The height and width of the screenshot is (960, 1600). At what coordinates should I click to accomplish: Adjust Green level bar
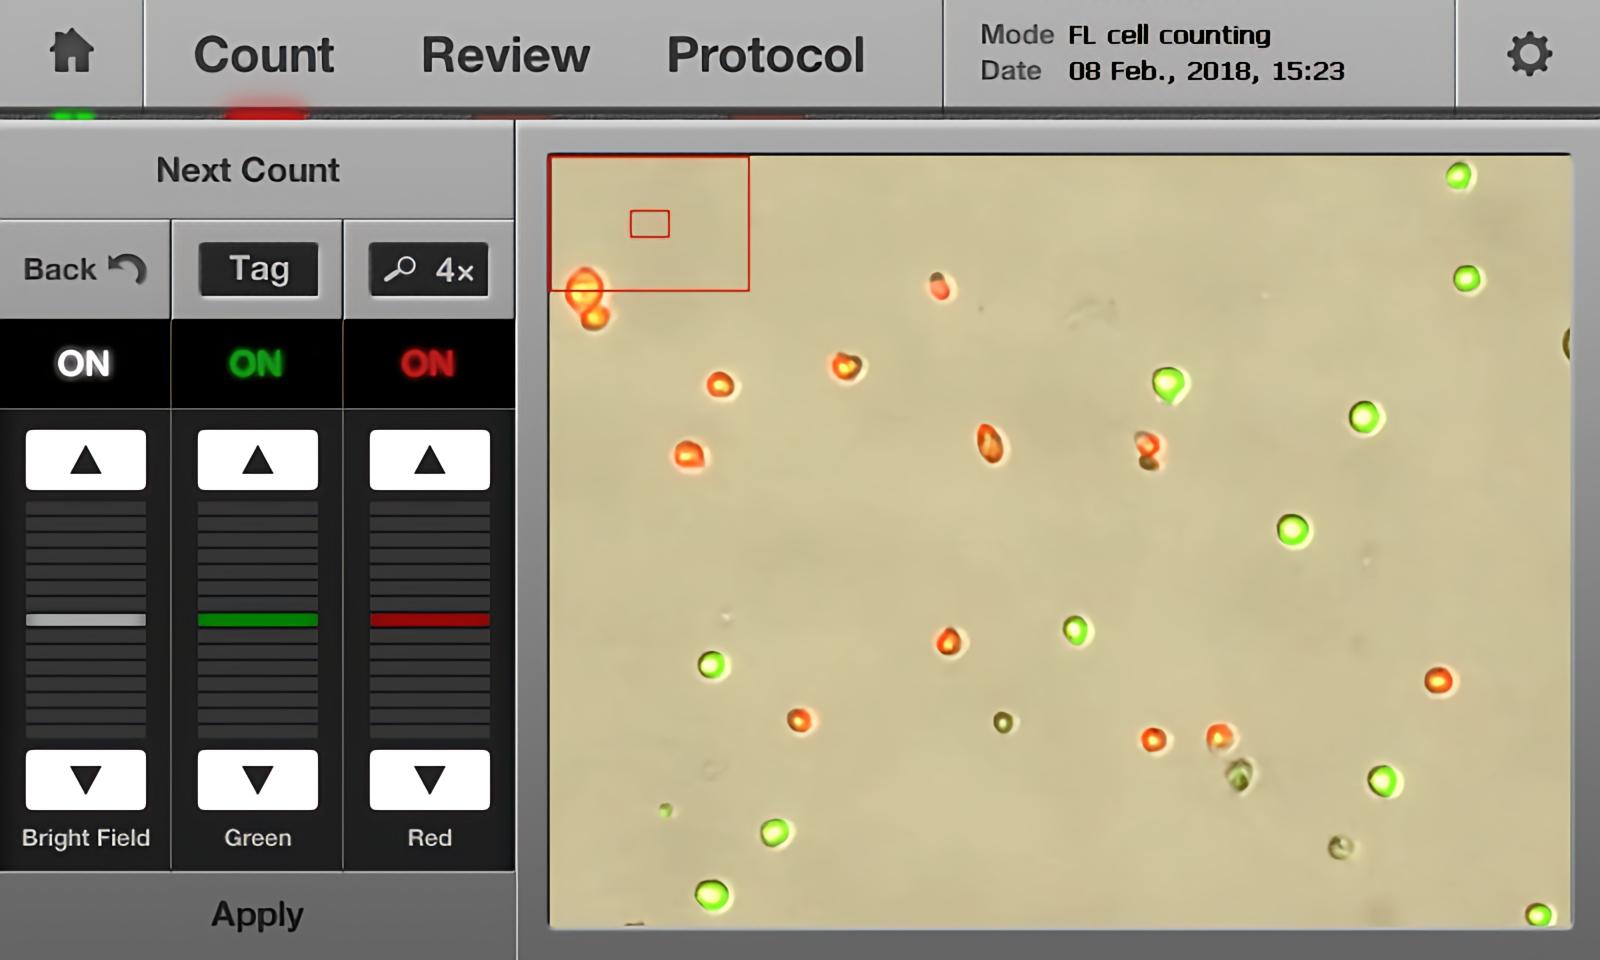[258, 620]
